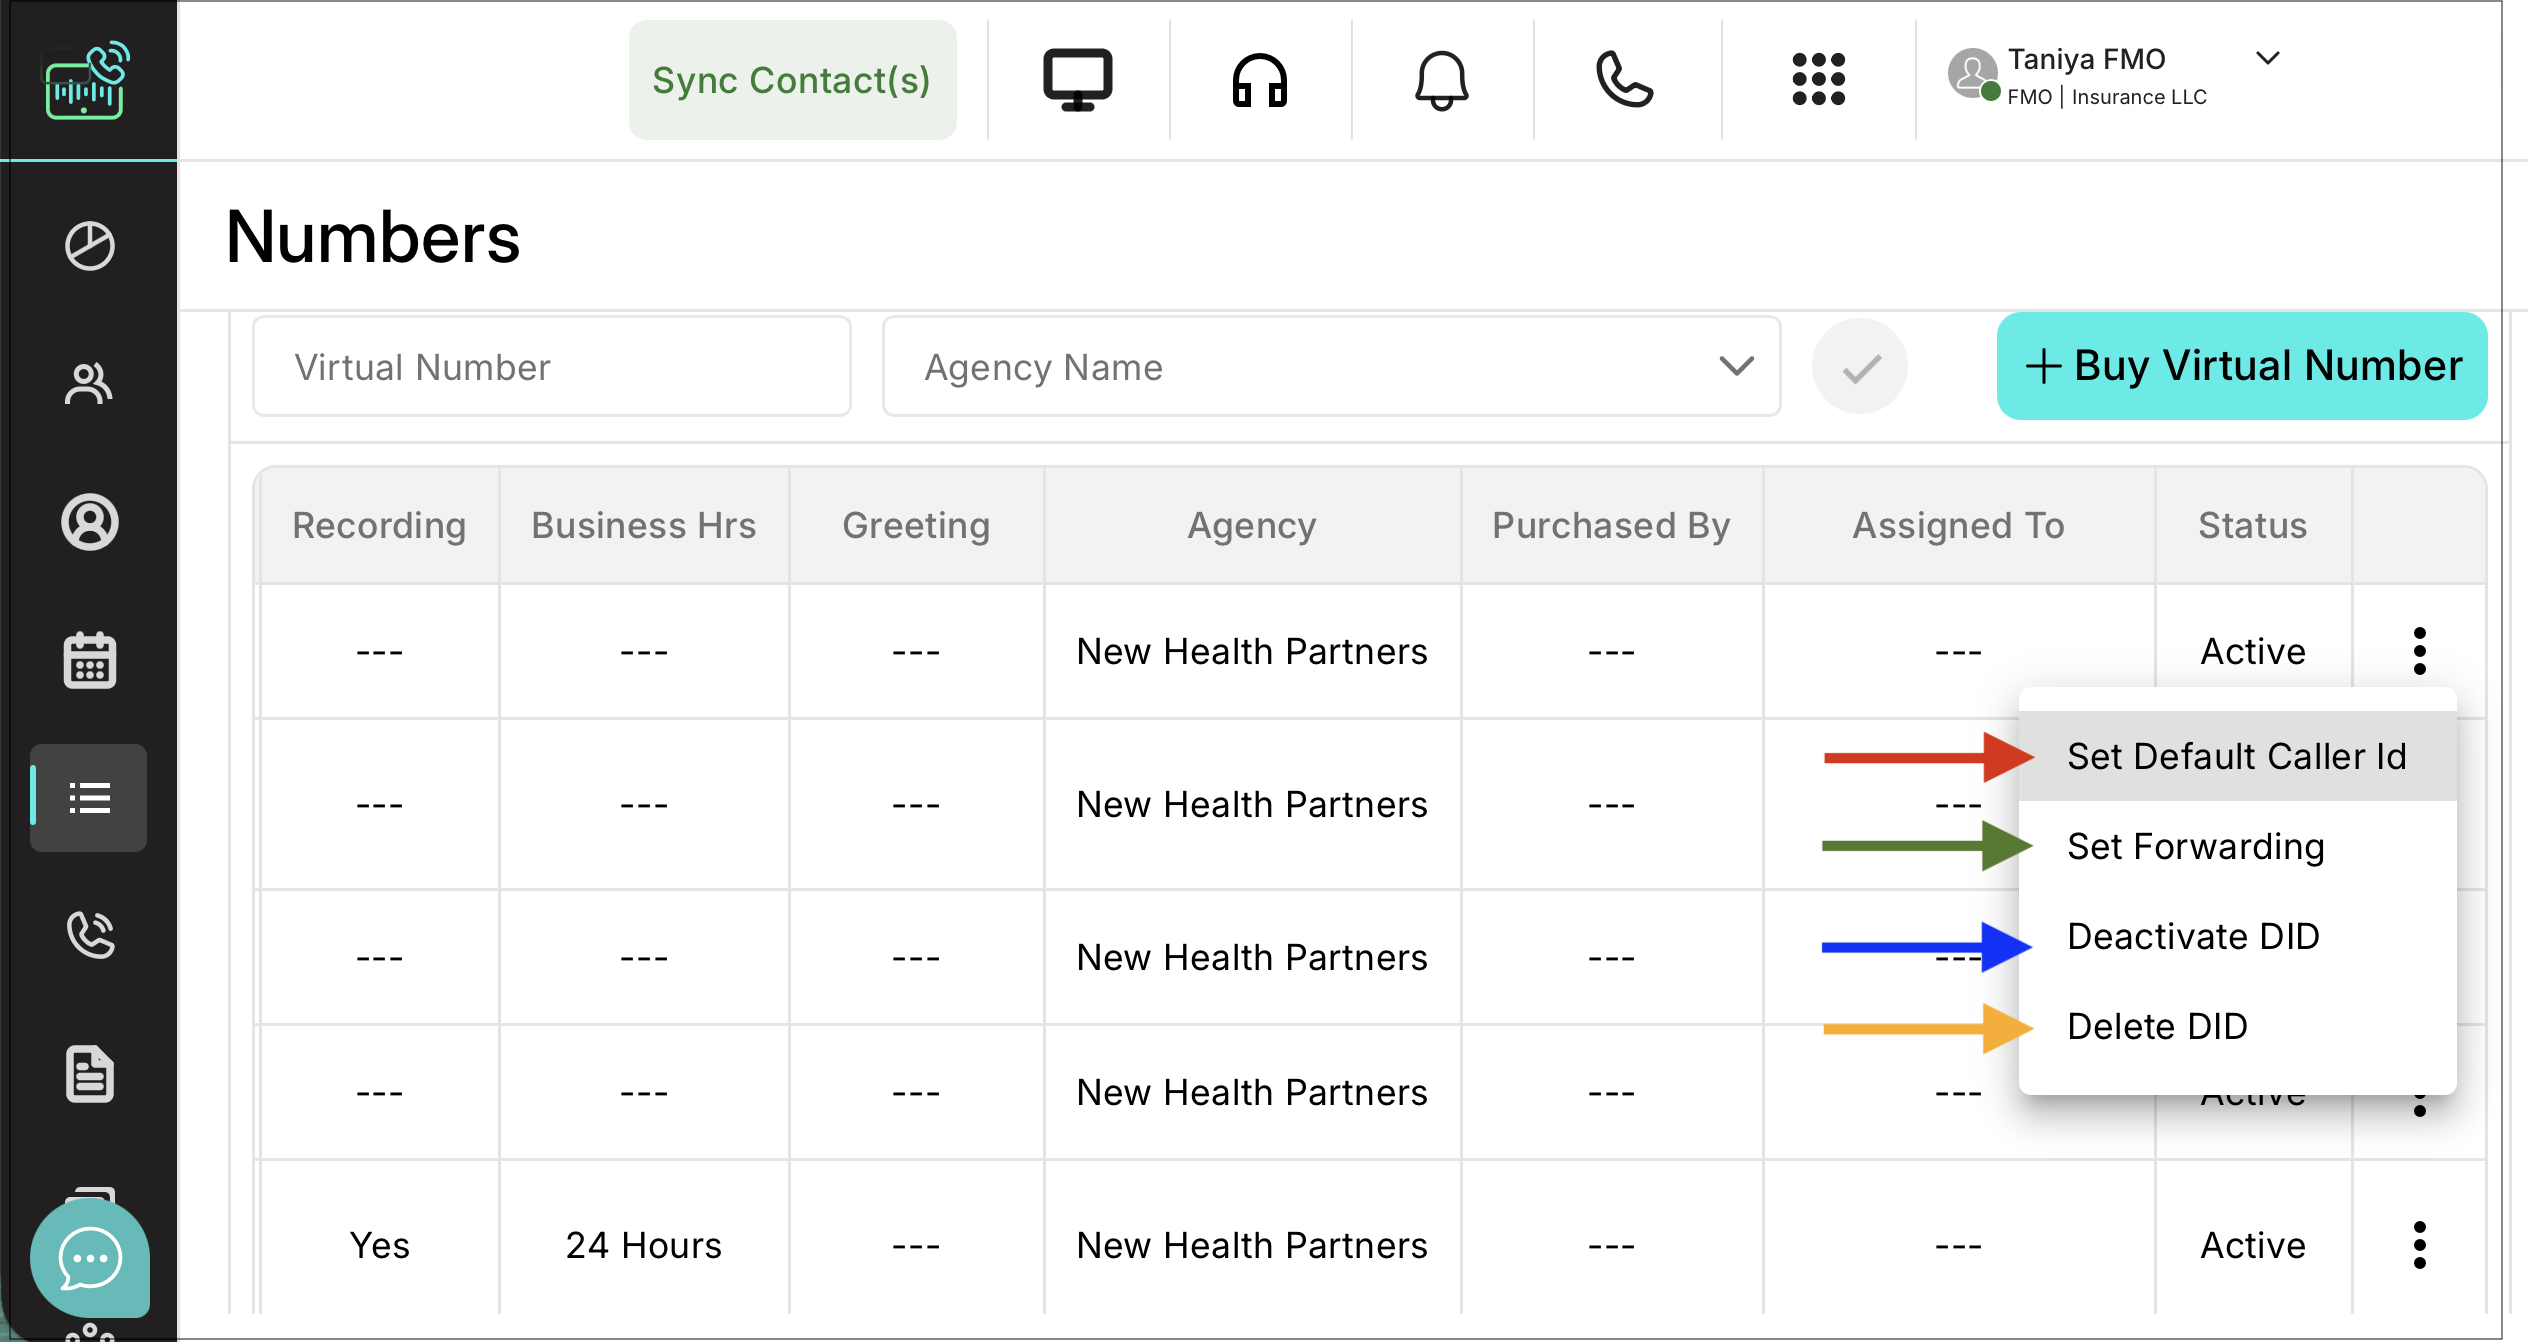Open the call logs phone sidebar icon

pos(90,935)
